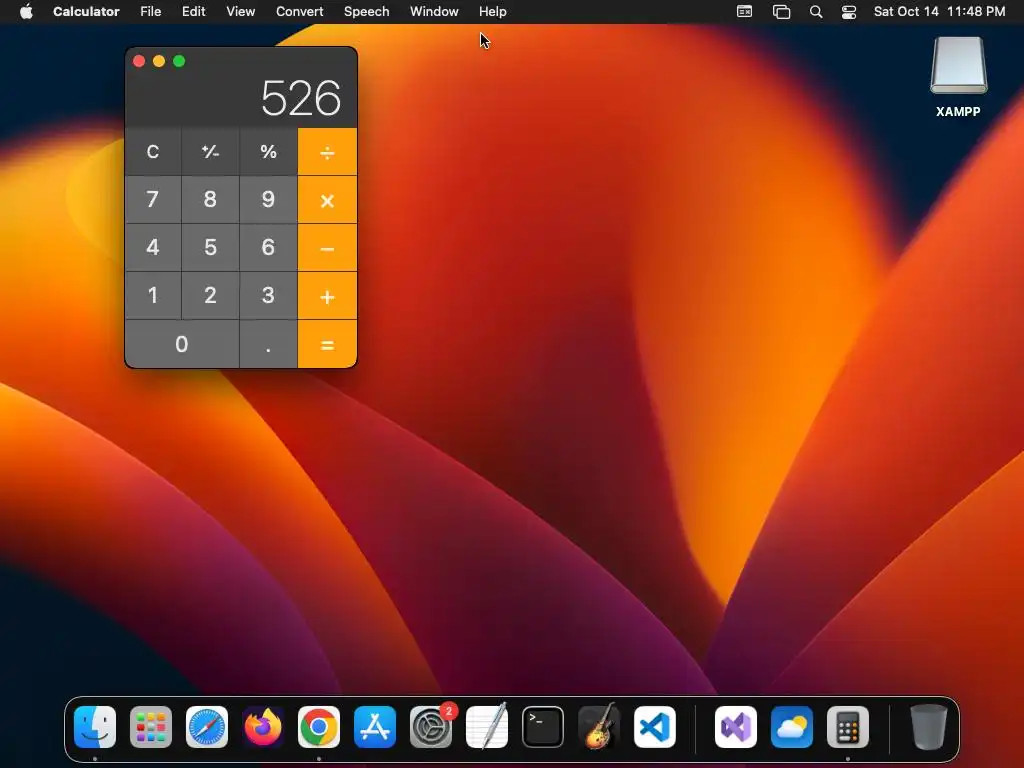1024x768 pixels.
Task: Launch Visual Studio from the Dock
Action: point(736,727)
